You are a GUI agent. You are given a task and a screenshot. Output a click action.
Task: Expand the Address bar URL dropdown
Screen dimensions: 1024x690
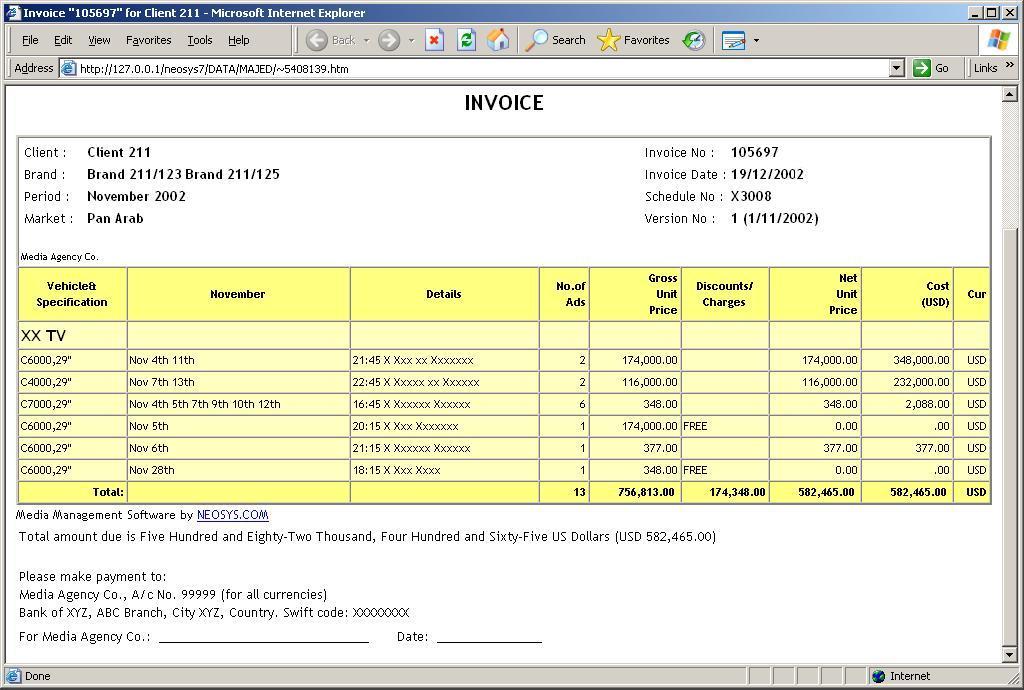[896, 68]
